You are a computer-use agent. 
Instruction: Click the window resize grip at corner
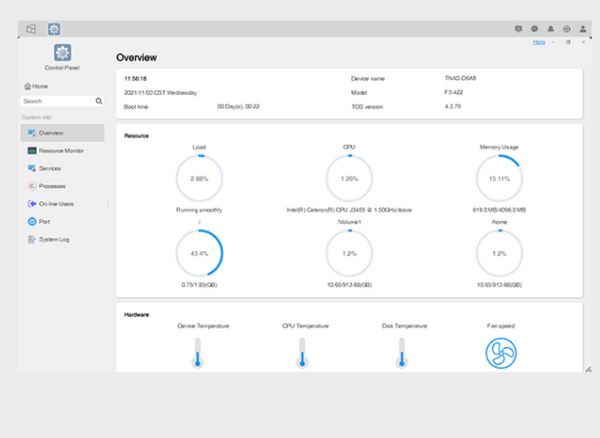(589, 369)
